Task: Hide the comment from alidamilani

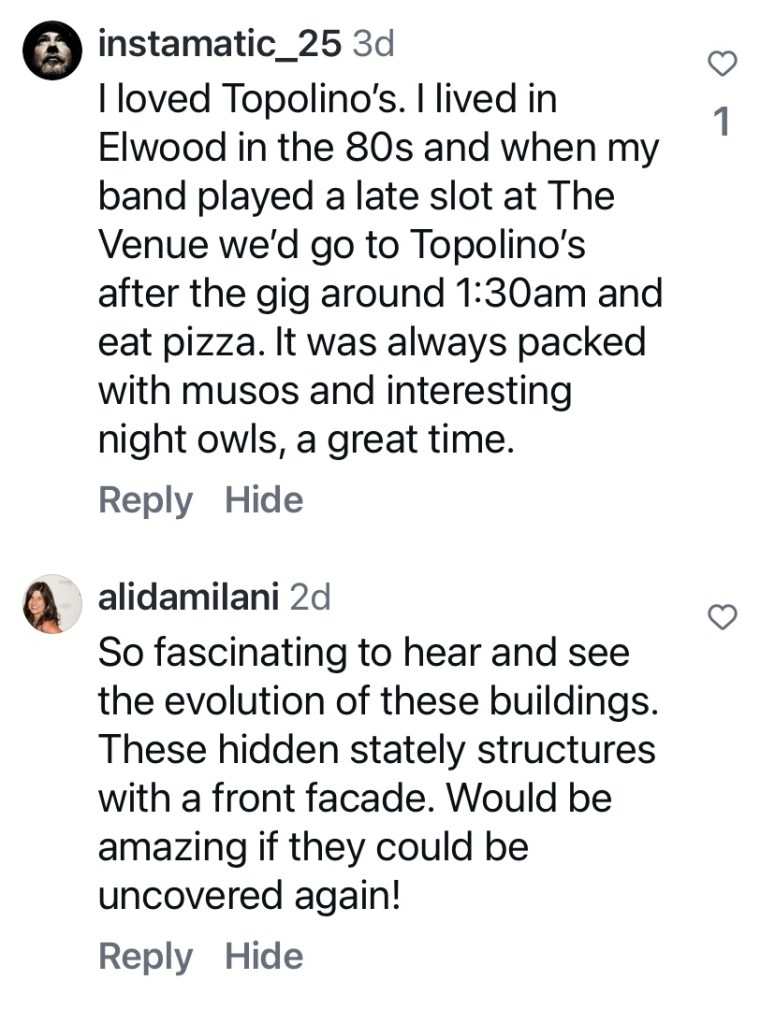Action: 264,957
